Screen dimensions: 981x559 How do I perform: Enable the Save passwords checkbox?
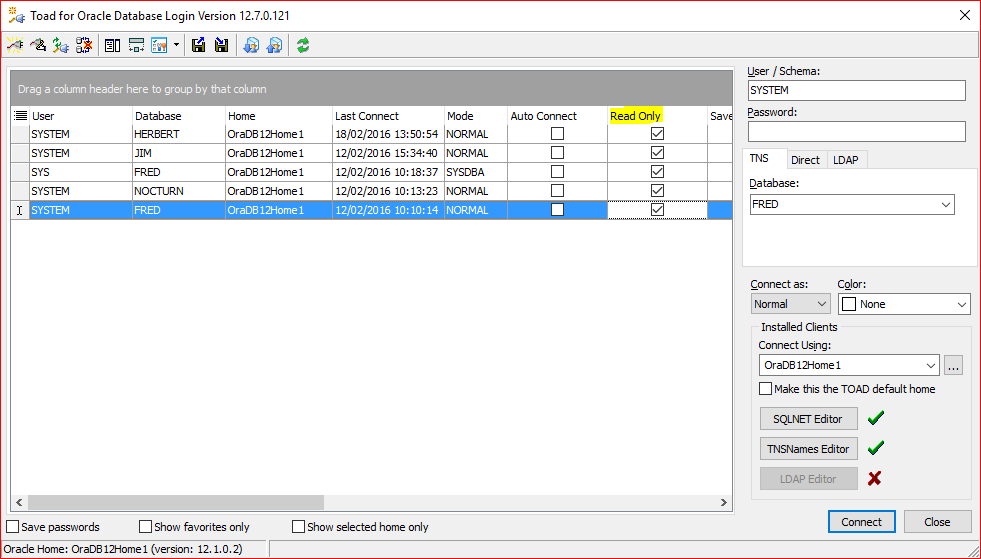tap(13, 526)
